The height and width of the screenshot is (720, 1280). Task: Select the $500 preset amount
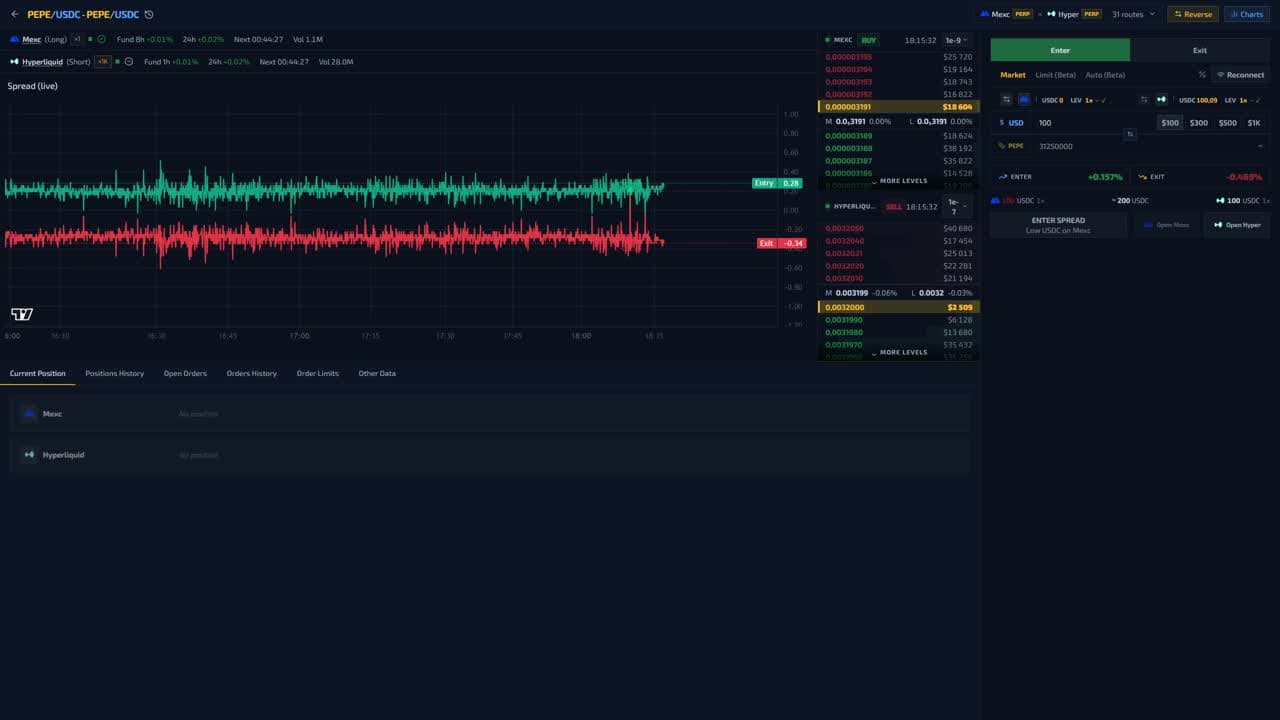click(1227, 123)
